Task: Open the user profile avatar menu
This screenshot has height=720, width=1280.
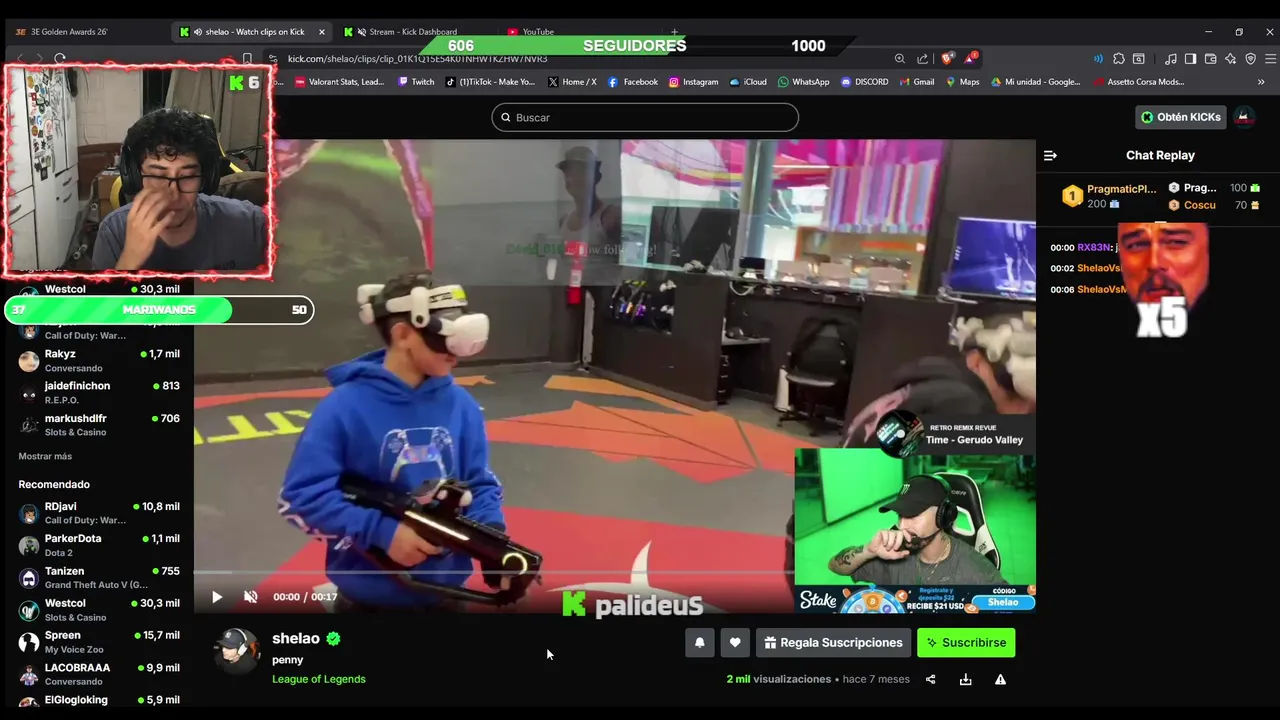Action: pyautogui.click(x=1243, y=117)
